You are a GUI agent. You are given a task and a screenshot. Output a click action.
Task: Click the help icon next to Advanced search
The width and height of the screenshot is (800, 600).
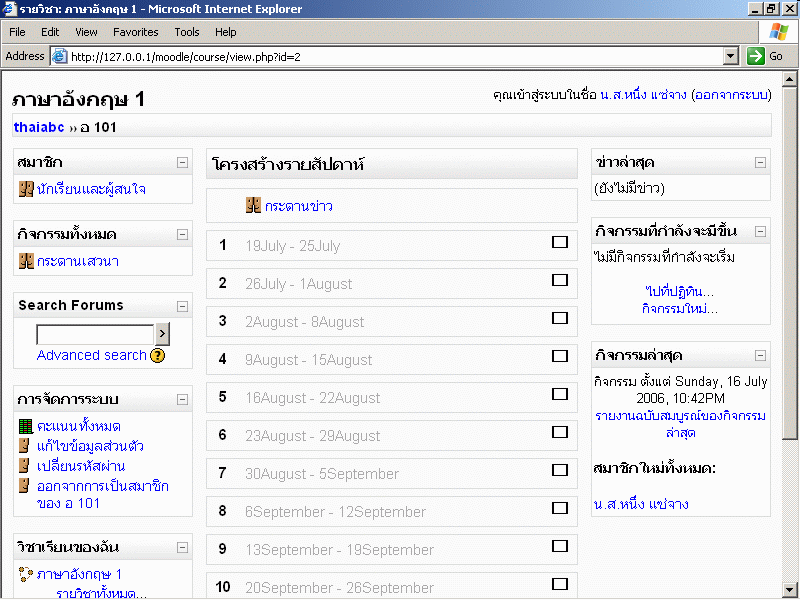[158, 355]
